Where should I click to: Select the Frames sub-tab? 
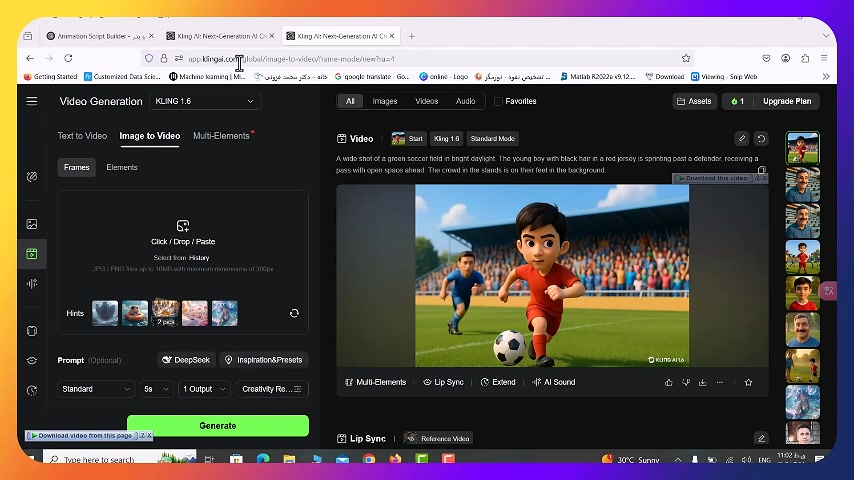point(76,167)
